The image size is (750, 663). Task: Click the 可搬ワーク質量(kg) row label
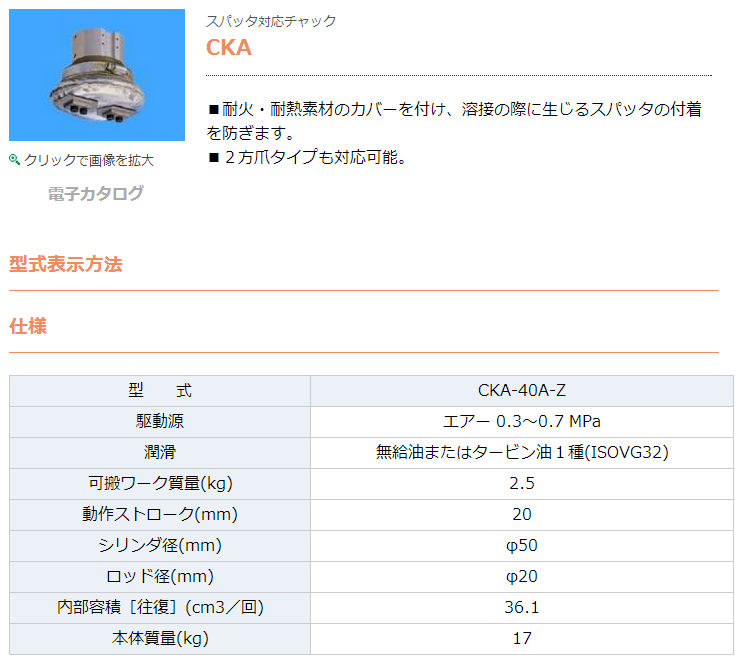160,484
